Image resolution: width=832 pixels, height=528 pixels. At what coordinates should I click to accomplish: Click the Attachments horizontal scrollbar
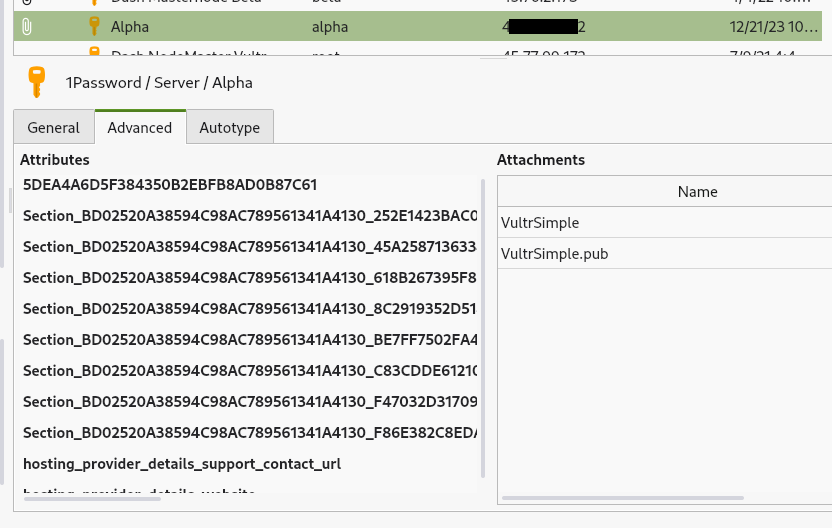[x=622, y=498]
